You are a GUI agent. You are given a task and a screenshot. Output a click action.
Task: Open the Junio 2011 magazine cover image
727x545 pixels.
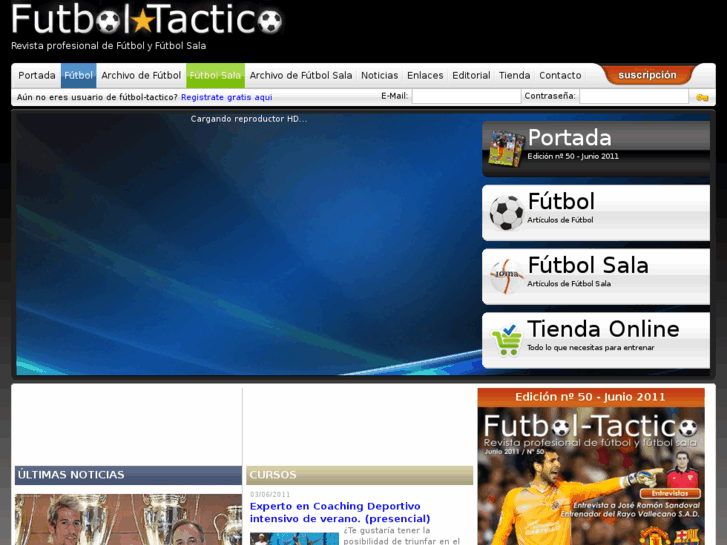click(x=591, y=476)
